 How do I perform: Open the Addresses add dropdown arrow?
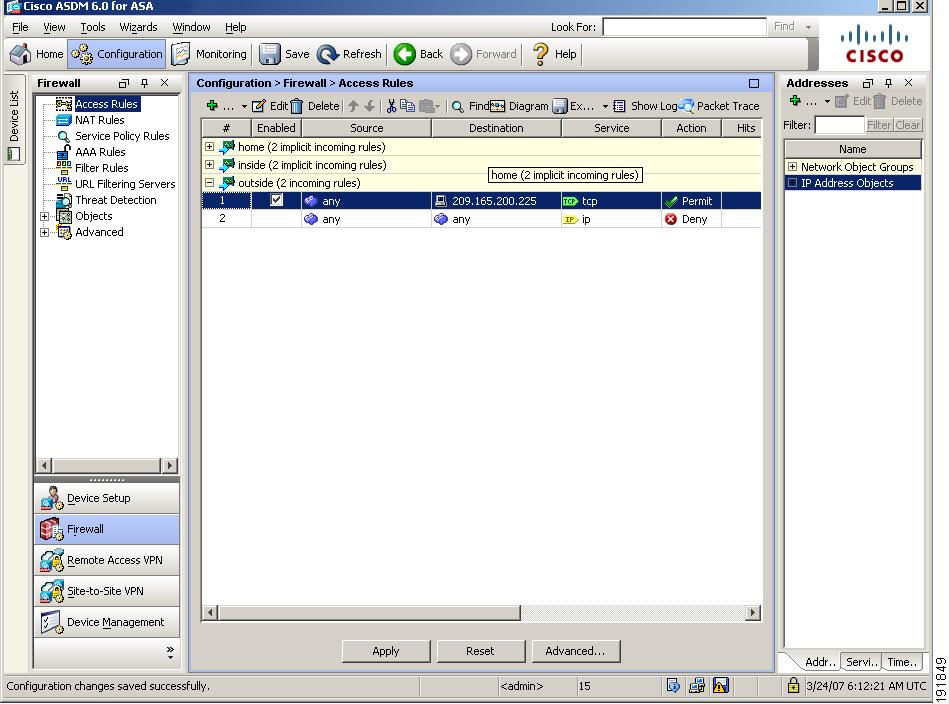[827, 101]
